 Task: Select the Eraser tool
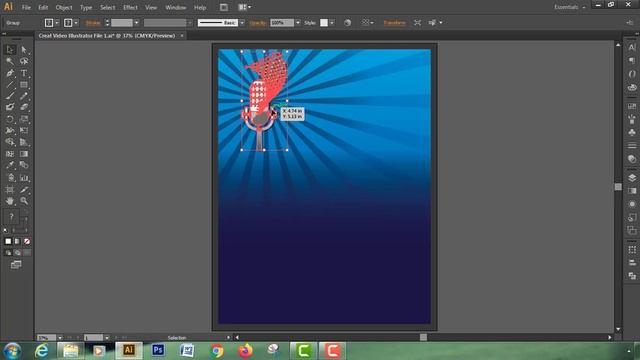(24, 107)
